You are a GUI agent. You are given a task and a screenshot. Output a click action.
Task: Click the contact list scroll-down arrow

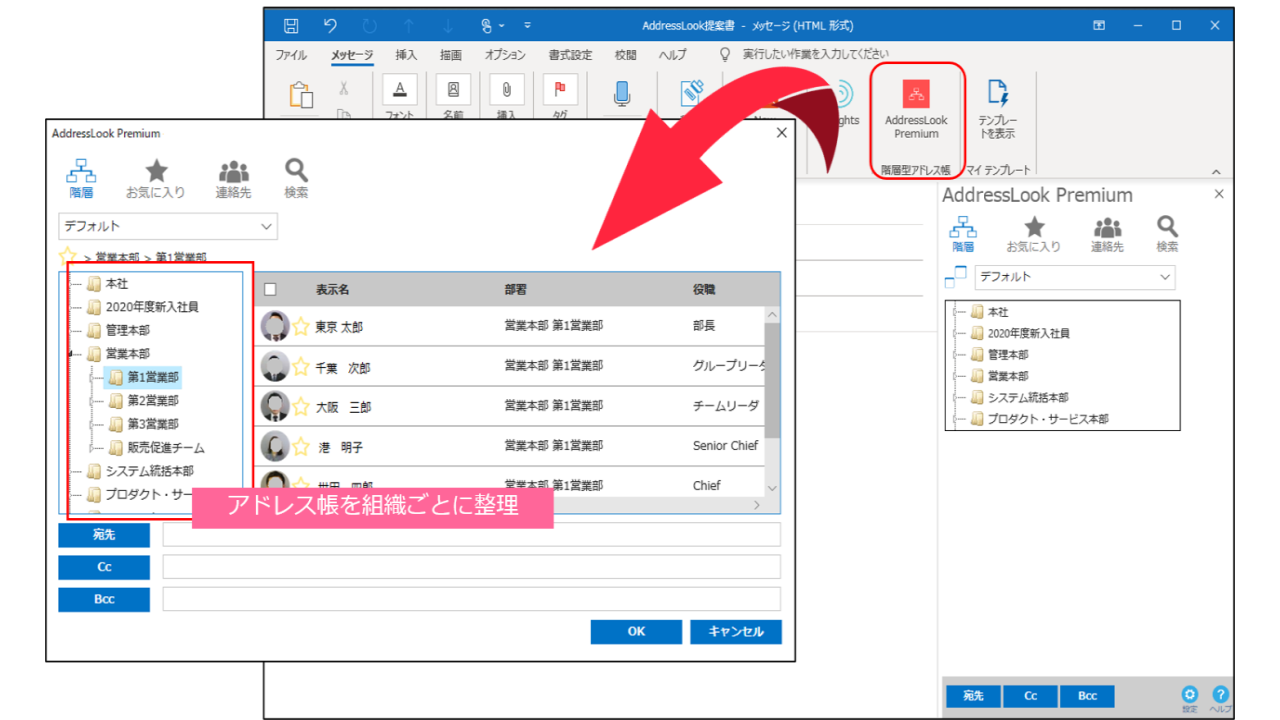[x=772, y=487]
